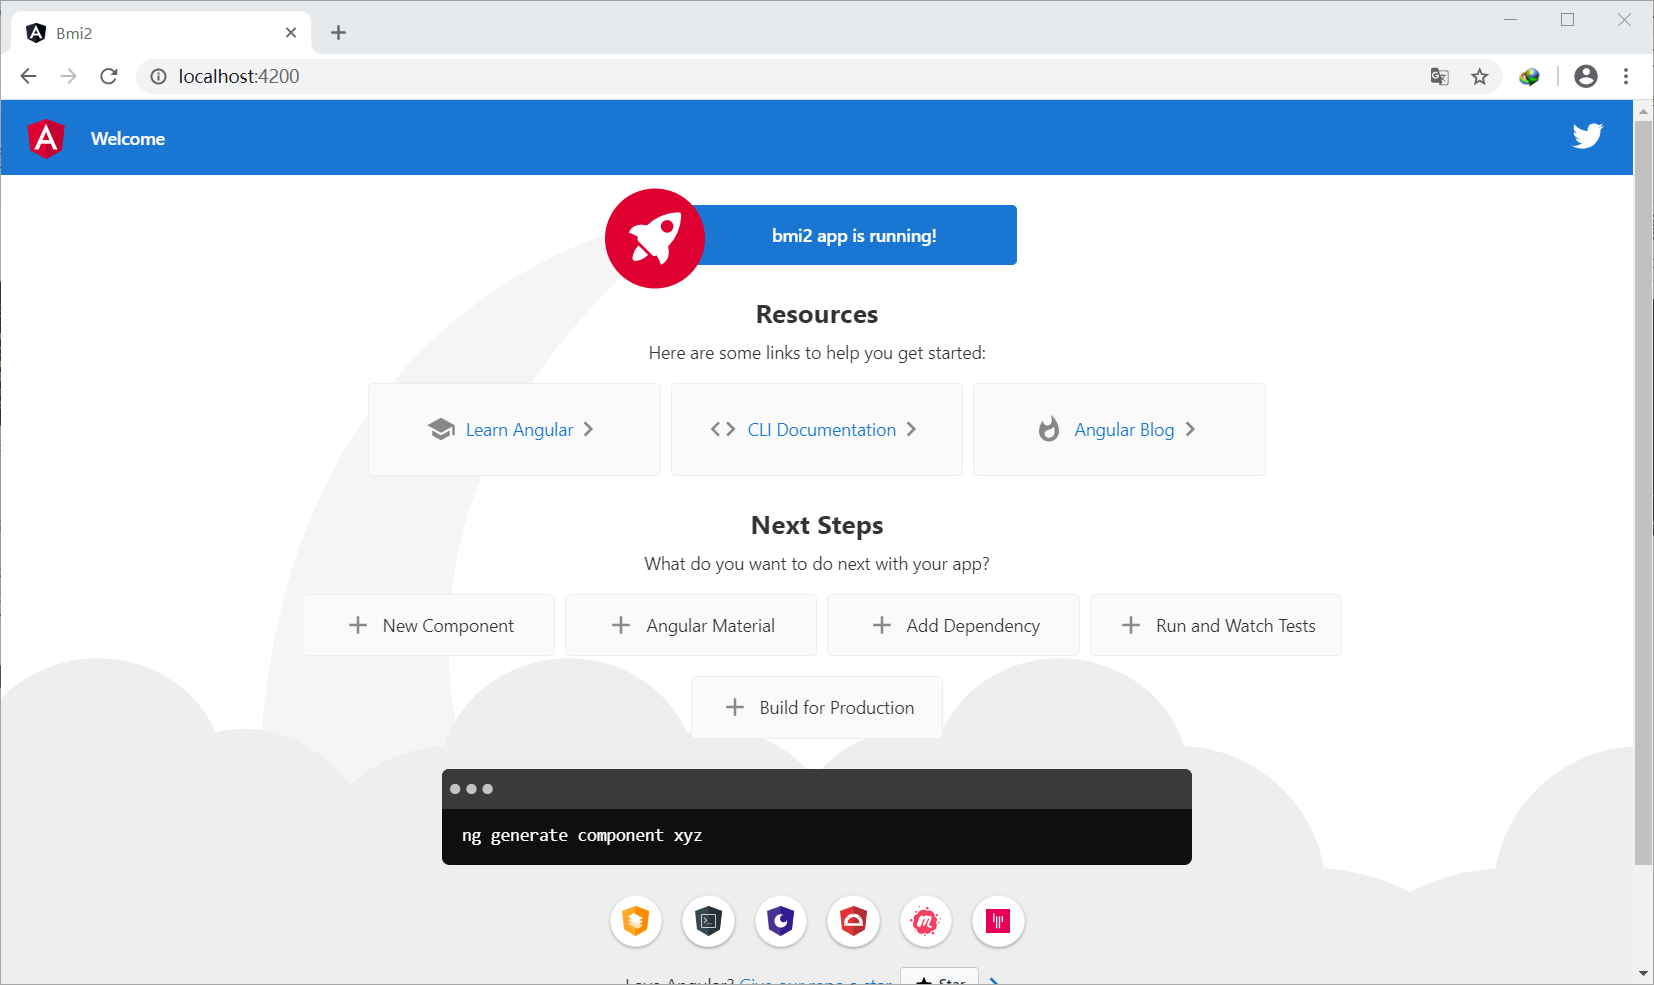Click chevron arrow next to Learn Angular
Image resolution: width=1654 pixels, height=985 pixels.
tap(588, 429)
